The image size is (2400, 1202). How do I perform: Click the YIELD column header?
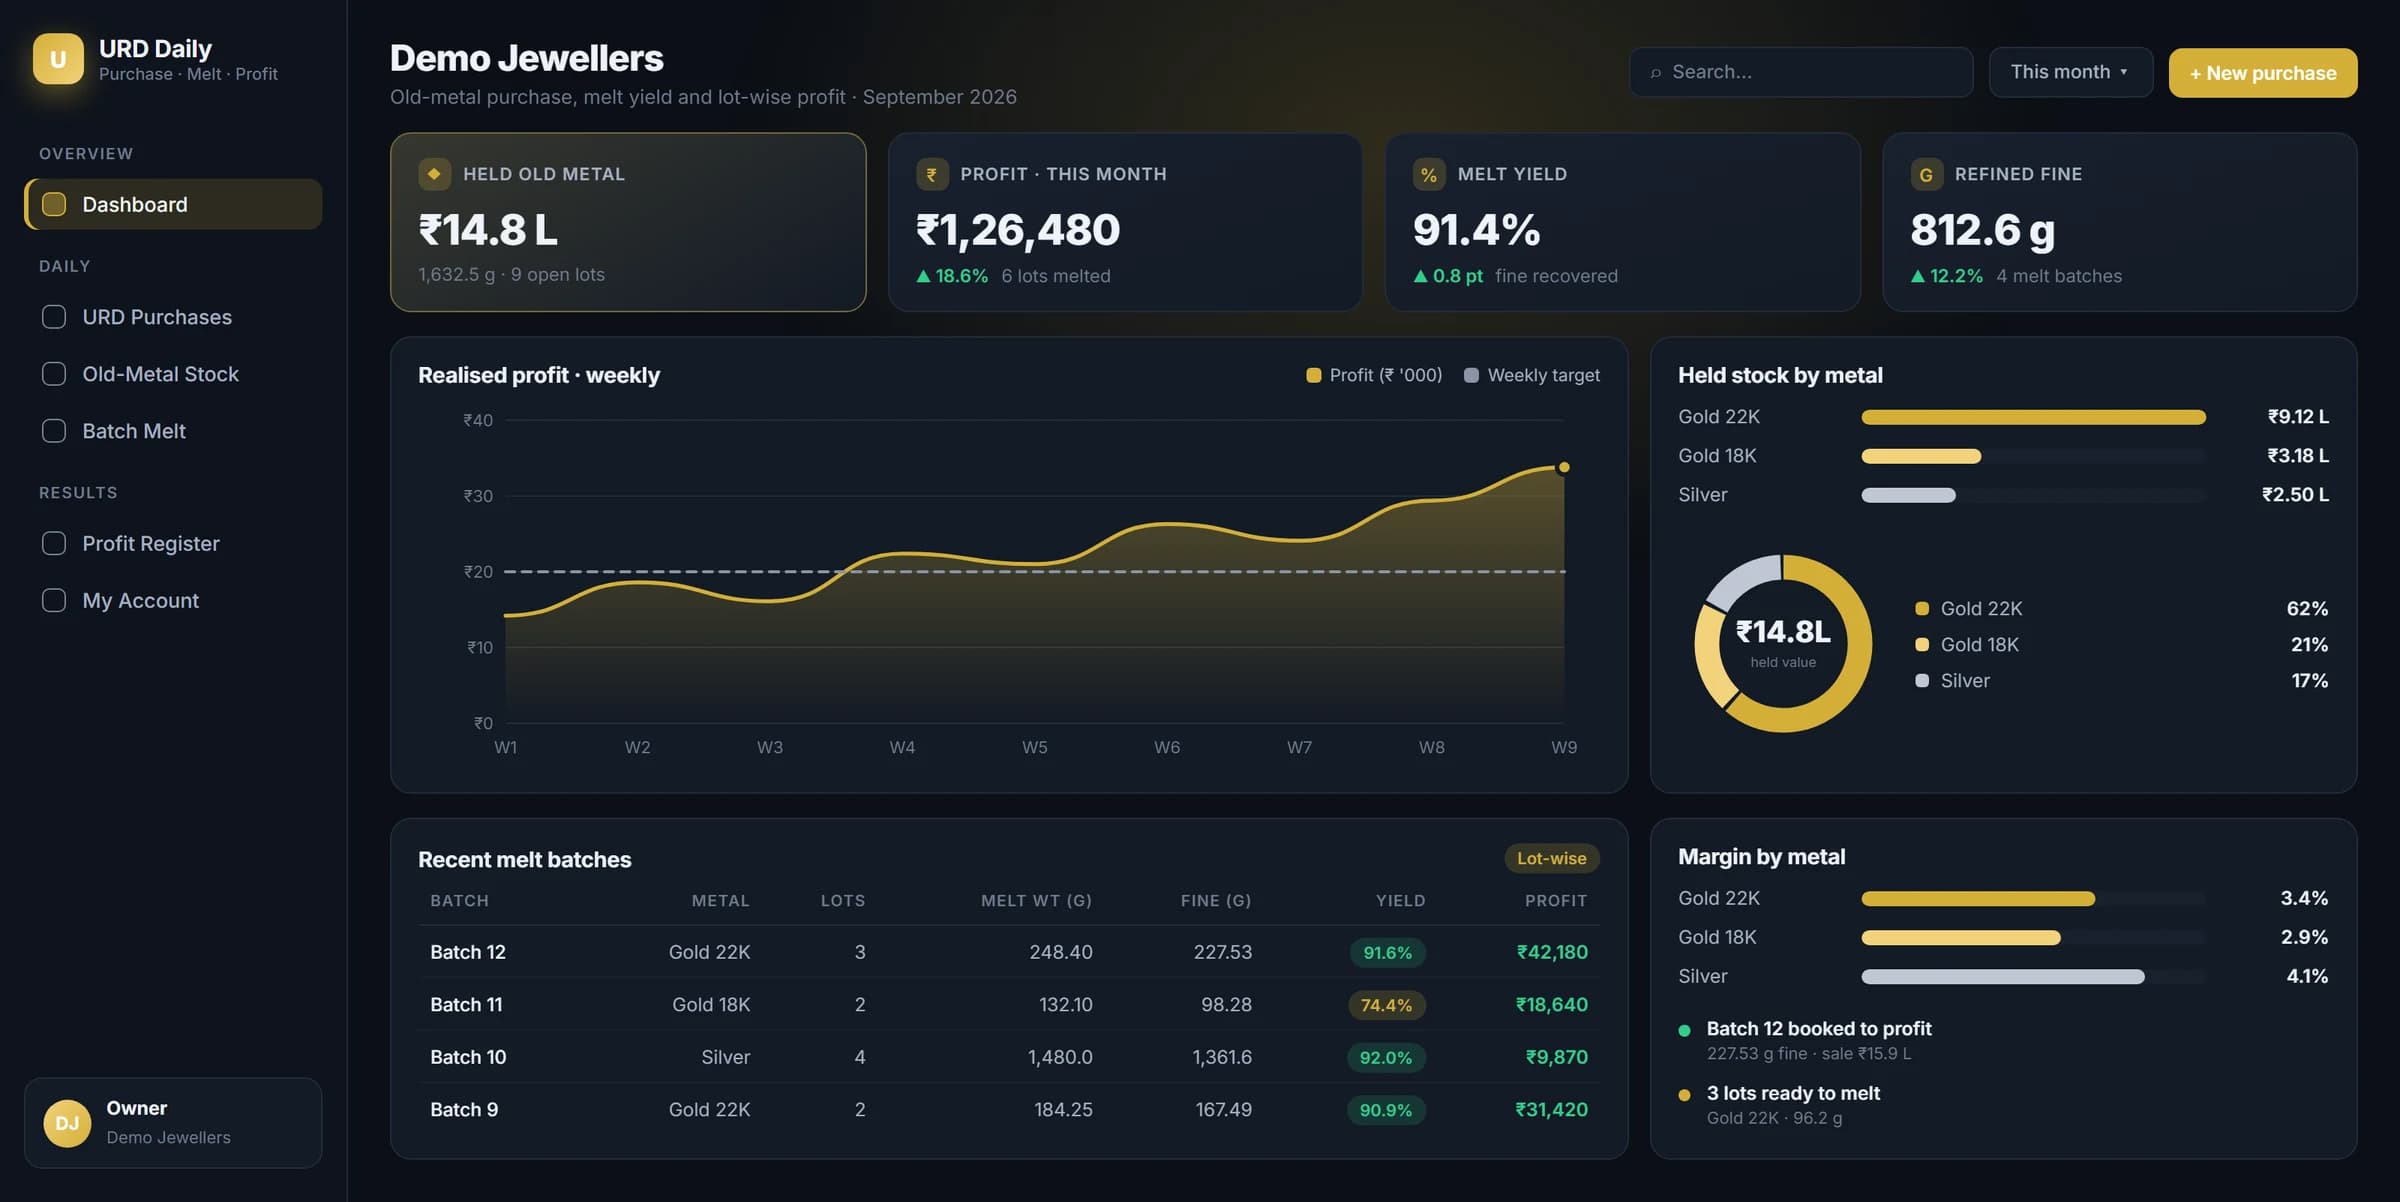click(1400, 901)
